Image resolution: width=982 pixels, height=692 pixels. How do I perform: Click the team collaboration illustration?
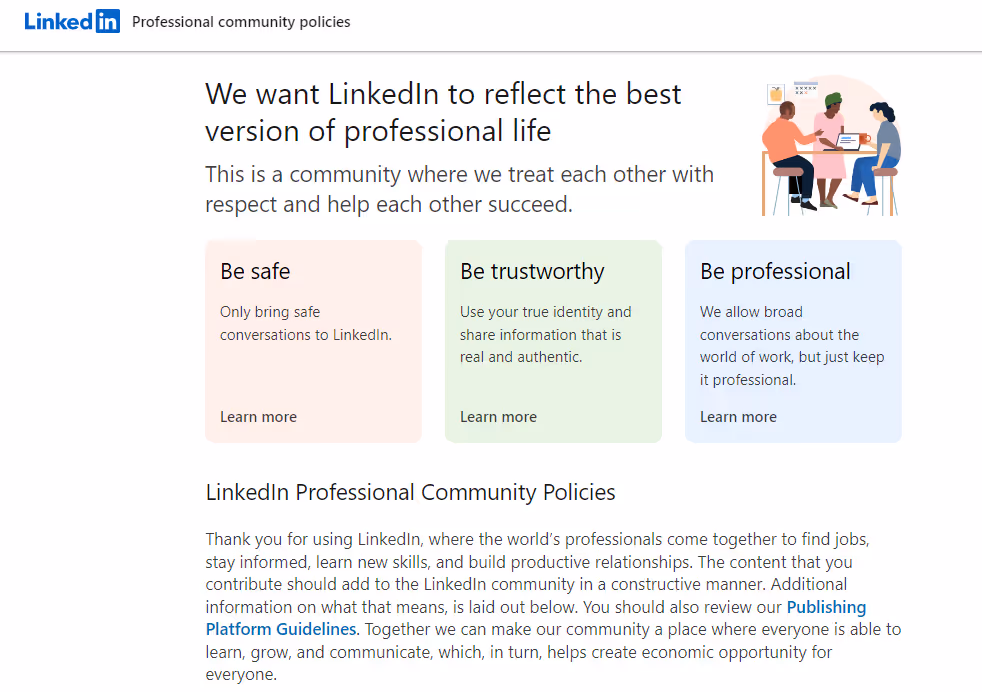pos(830,145)
